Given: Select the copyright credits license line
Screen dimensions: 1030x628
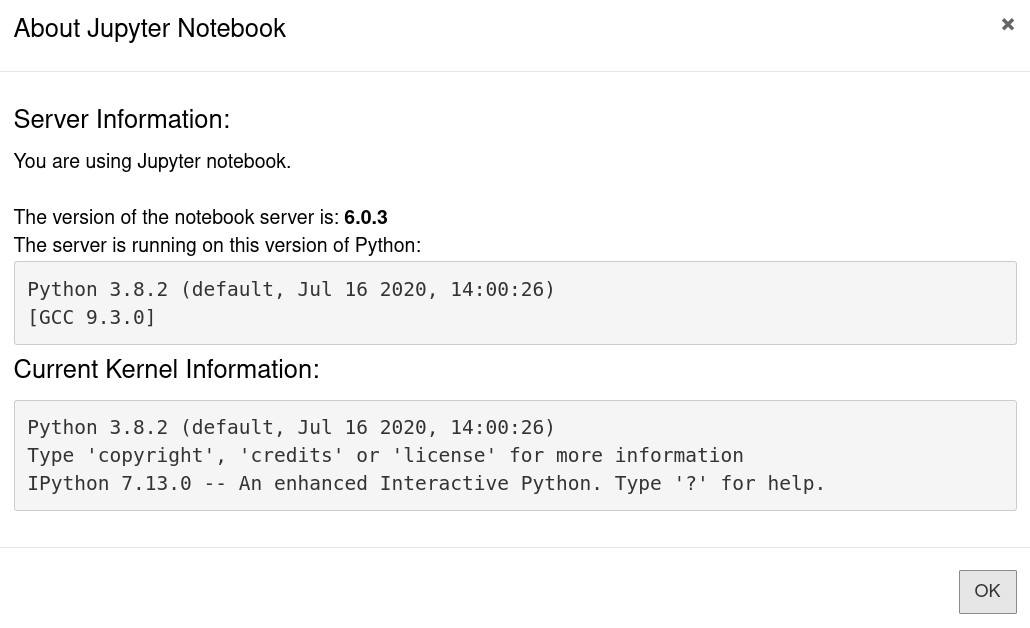Looking at the screenshot, I should click(385, 455).
